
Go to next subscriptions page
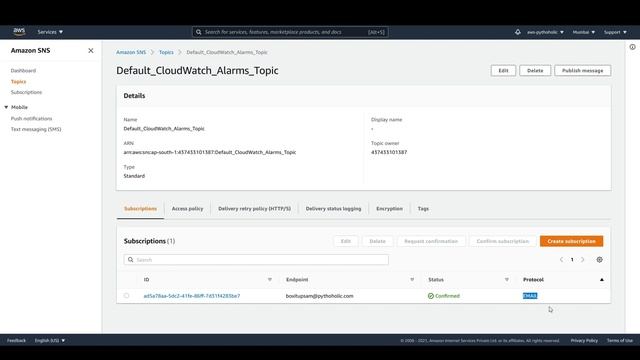(582, 260)
